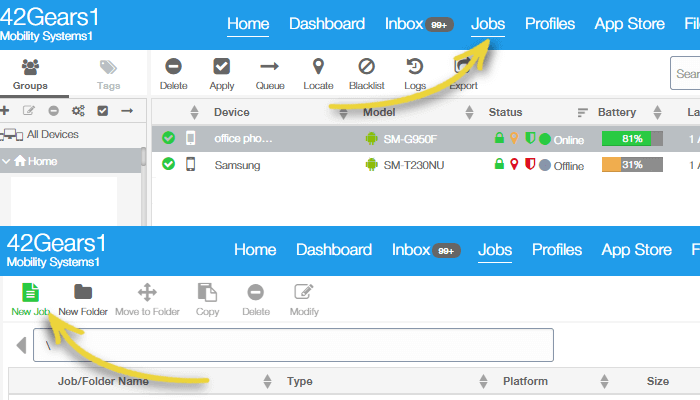Click New Job button
The width and height of the screenshot is (700, 400).
coord(30,300)
